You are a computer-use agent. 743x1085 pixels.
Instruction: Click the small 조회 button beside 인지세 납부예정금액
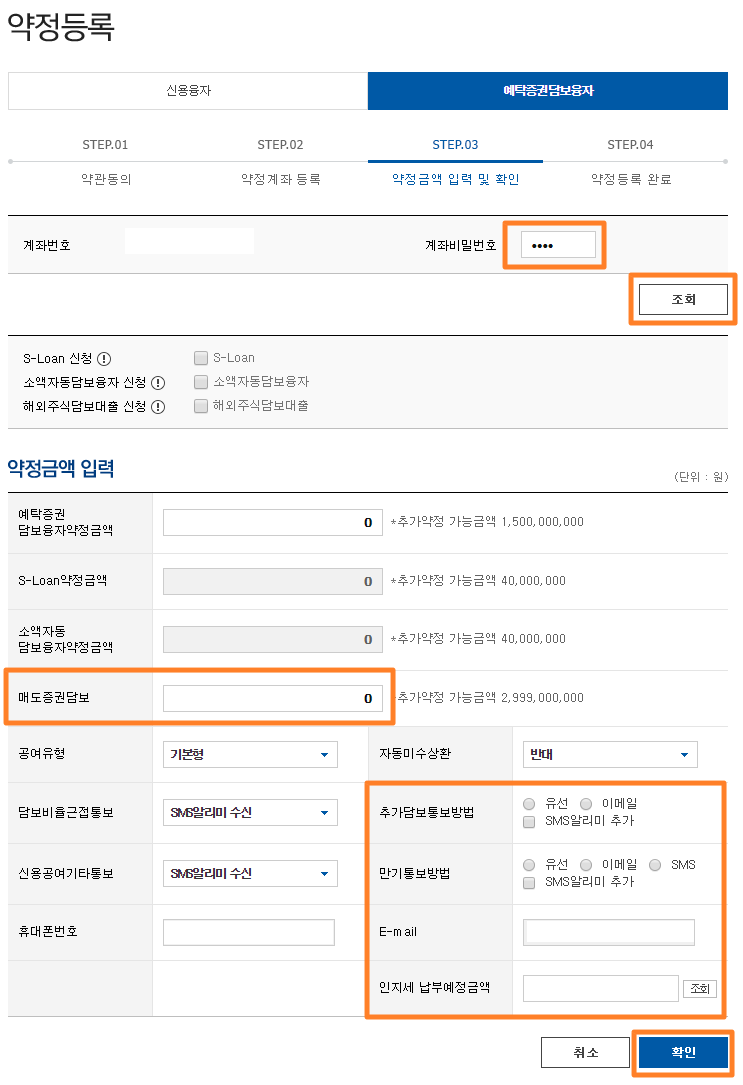click(700, 989)
